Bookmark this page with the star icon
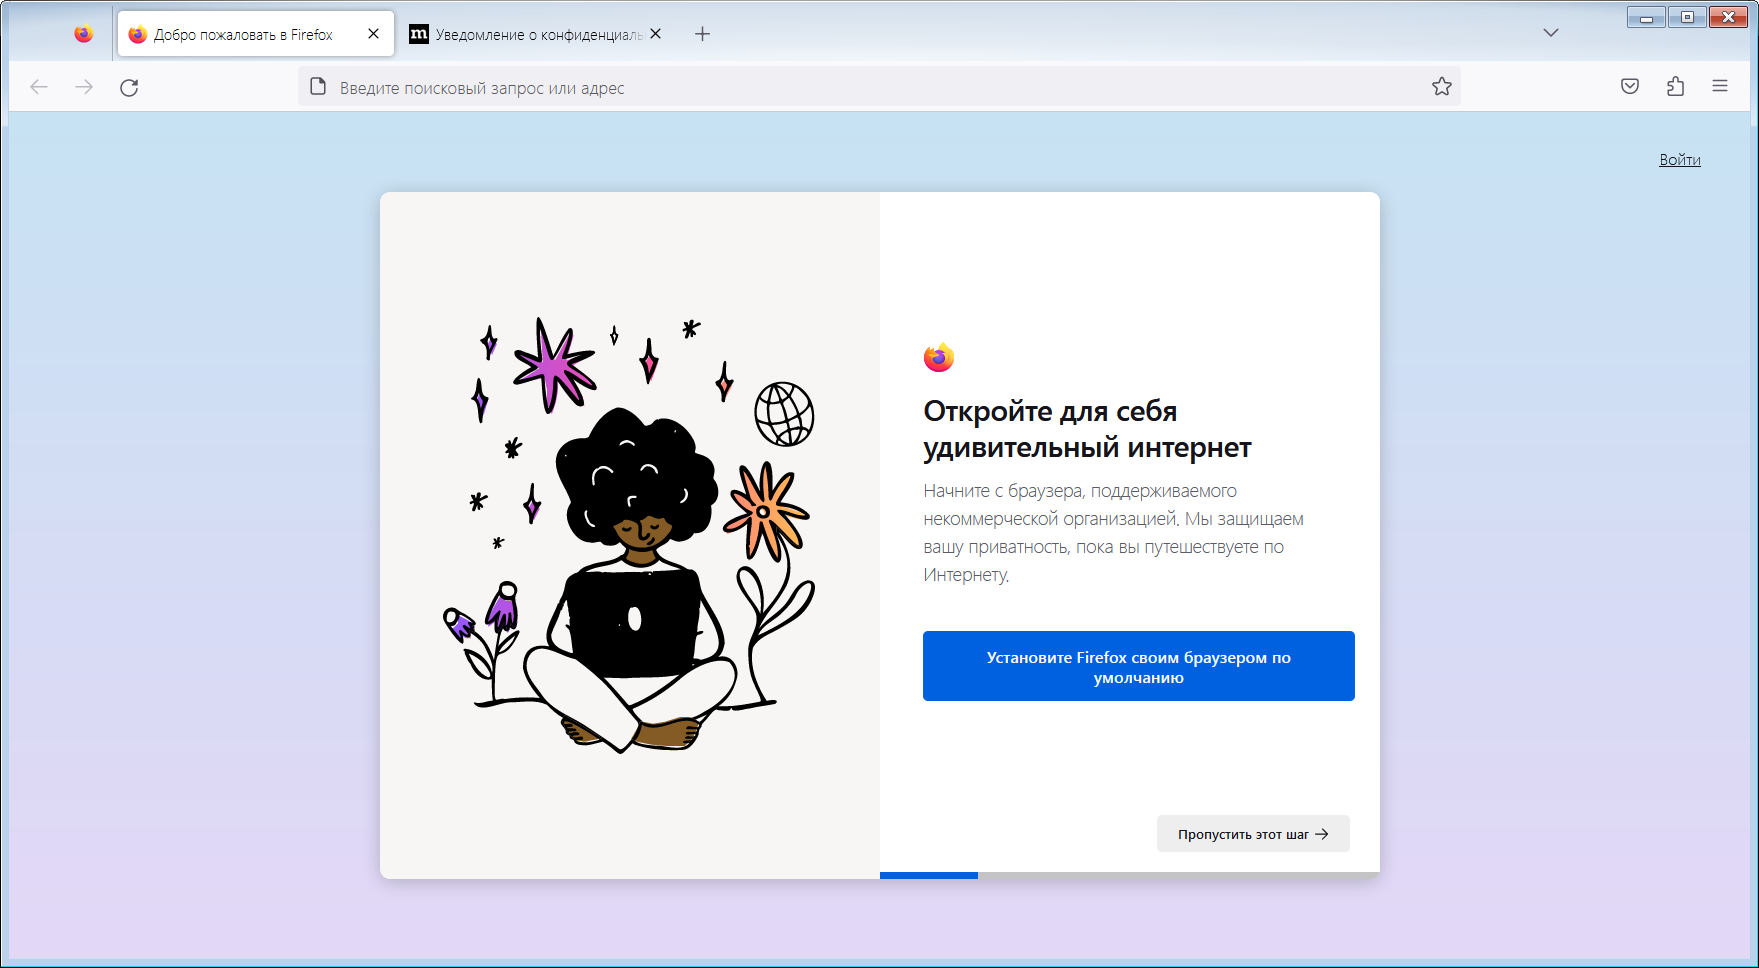The image size is (1759, 968). click(x=1441, y=87)
